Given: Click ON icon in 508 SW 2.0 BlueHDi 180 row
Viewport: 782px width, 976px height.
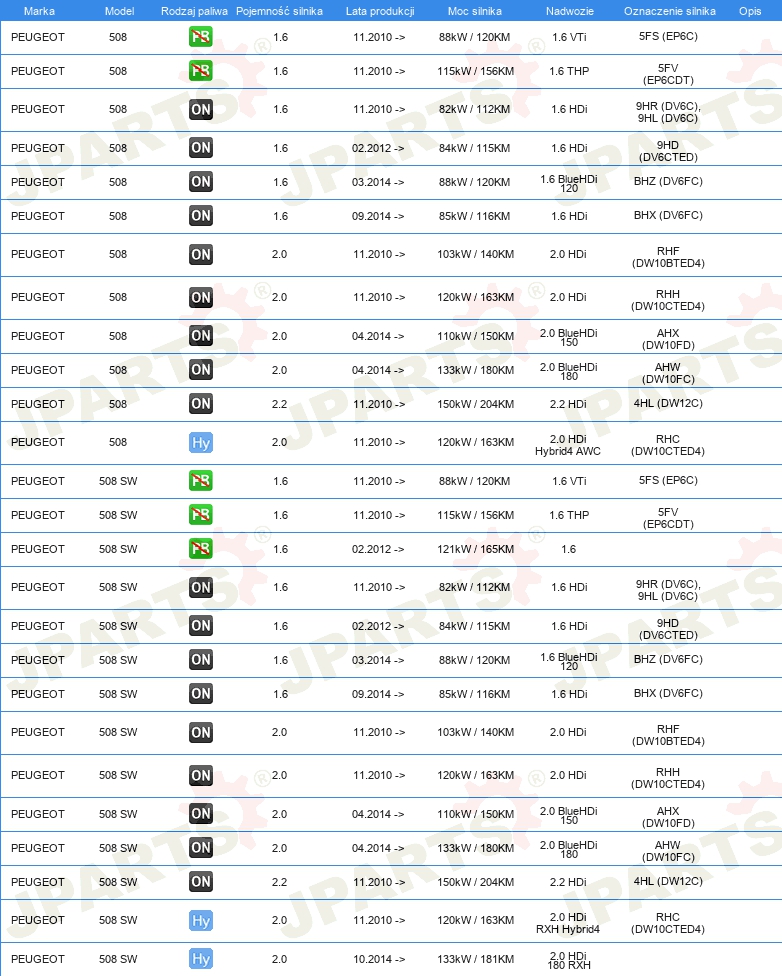Looking at the screenshot, I should pyautogui.click(x=200, y=848).
